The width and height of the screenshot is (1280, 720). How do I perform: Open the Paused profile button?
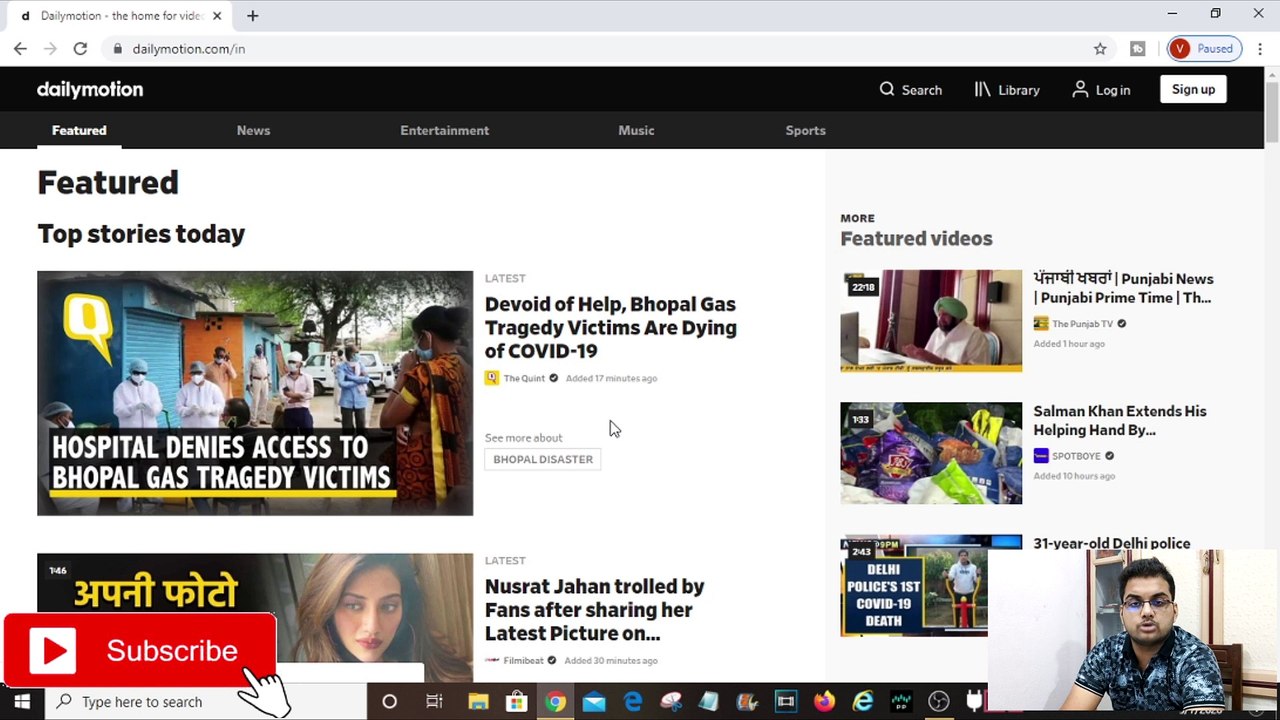[x=1204, y=48]
